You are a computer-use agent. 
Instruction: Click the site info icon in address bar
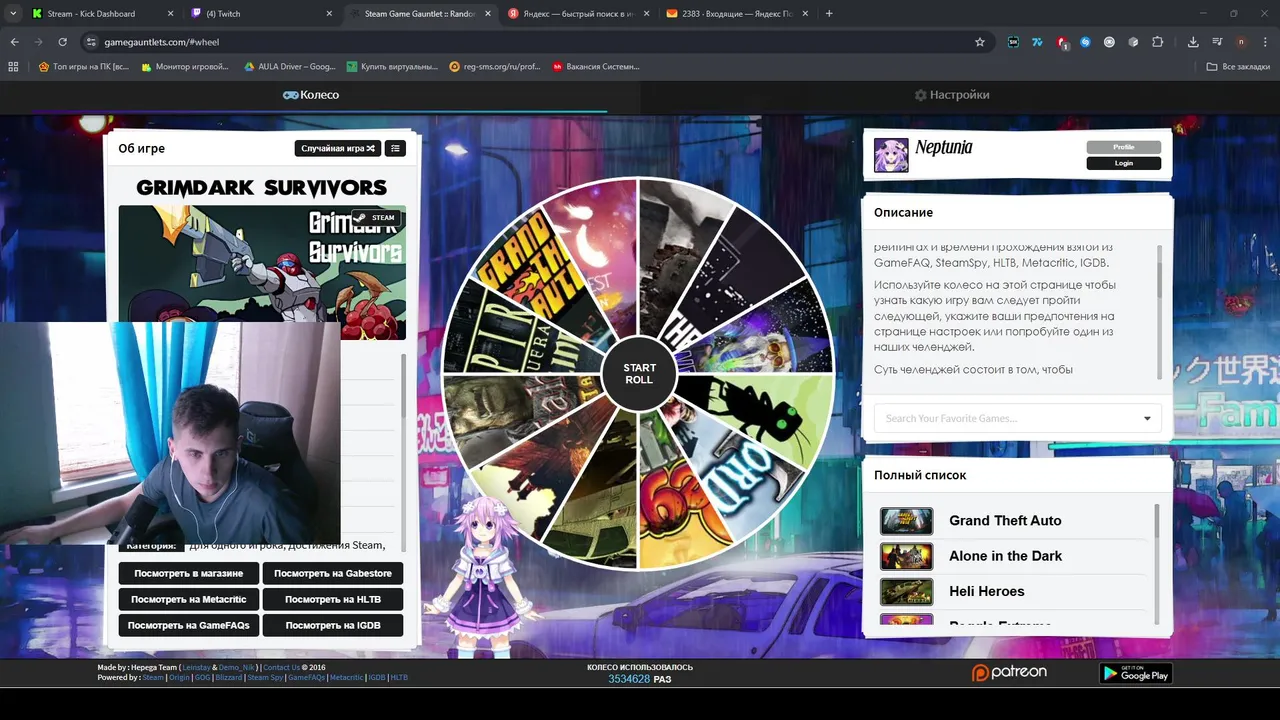(x=91, y=42)
